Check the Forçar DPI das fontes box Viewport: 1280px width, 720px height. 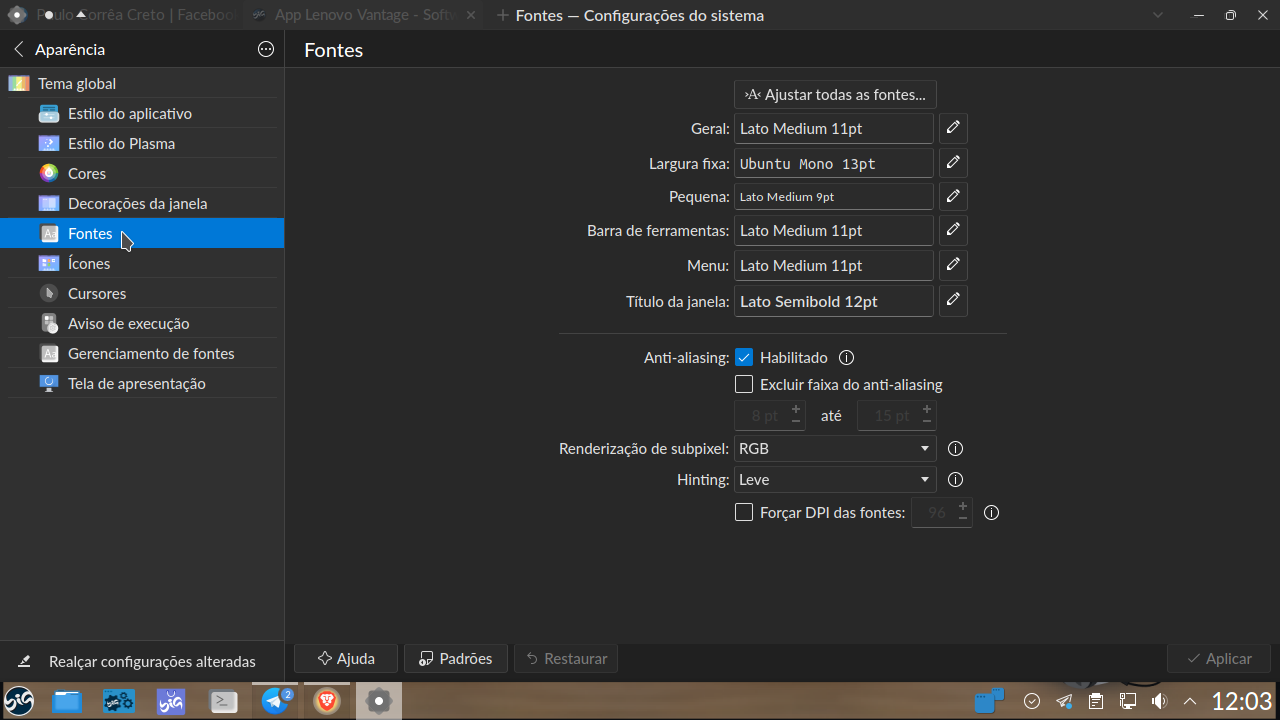tap(744, 511)
